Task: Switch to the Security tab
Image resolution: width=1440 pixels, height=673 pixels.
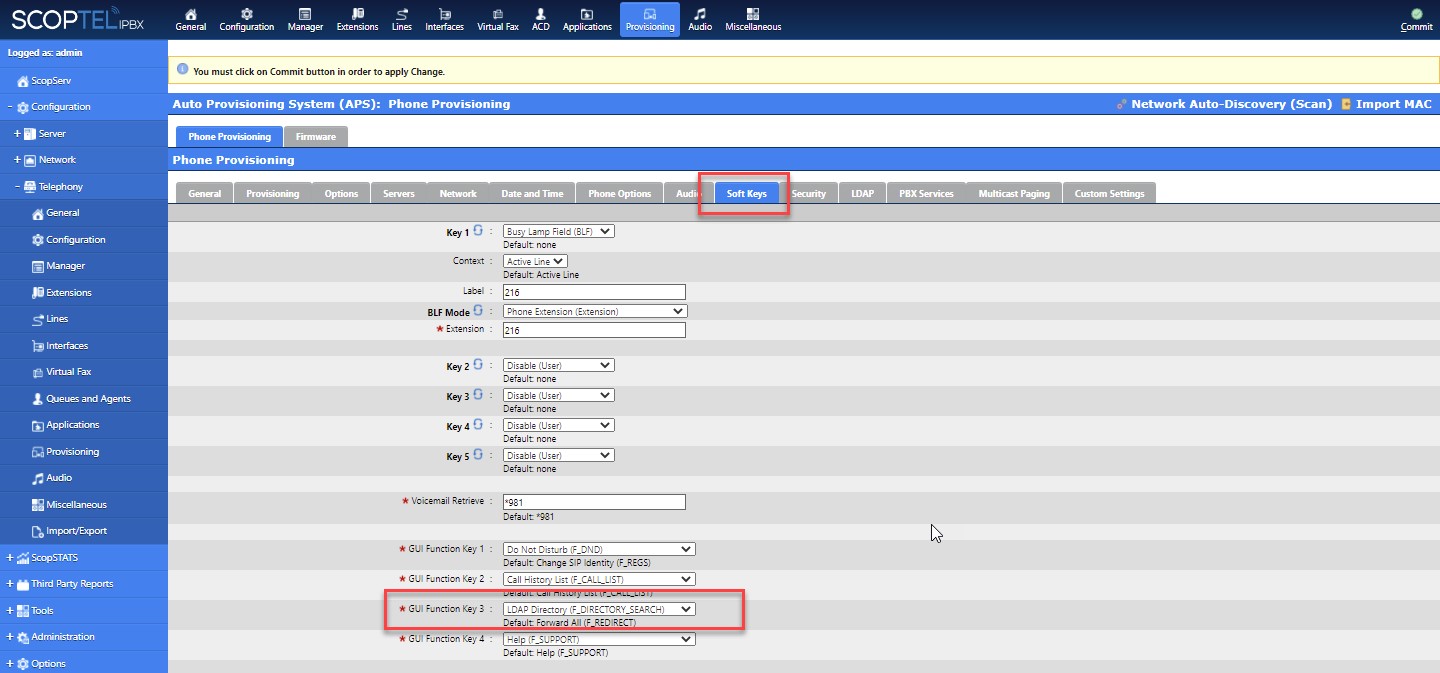Action: (809, 193)
